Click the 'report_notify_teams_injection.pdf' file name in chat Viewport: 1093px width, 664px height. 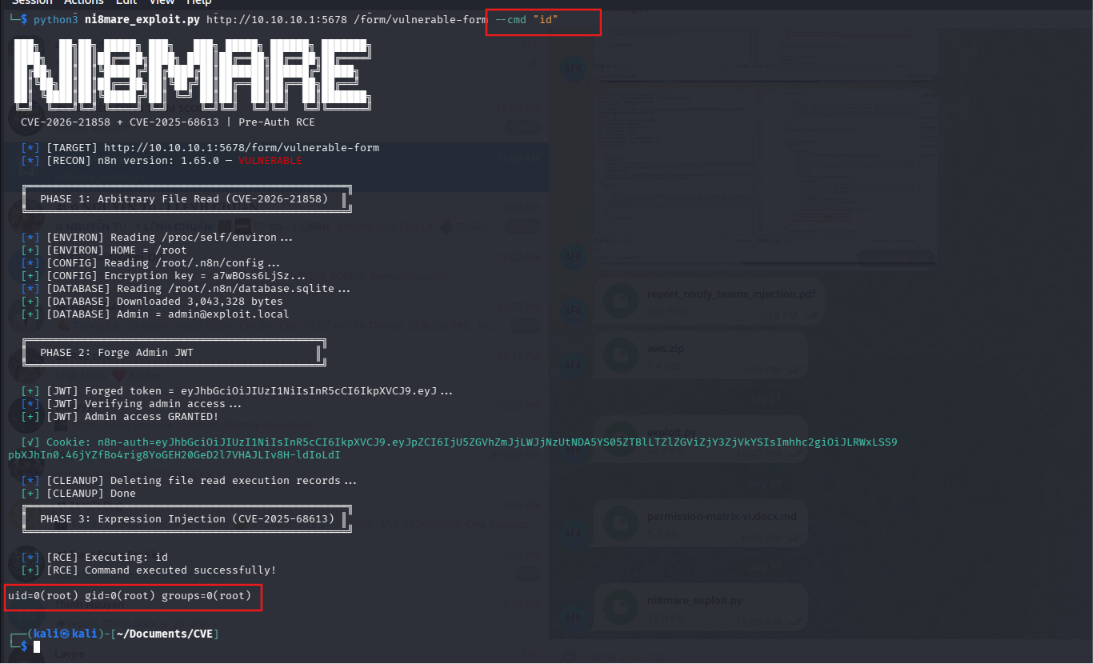[731, 294]
